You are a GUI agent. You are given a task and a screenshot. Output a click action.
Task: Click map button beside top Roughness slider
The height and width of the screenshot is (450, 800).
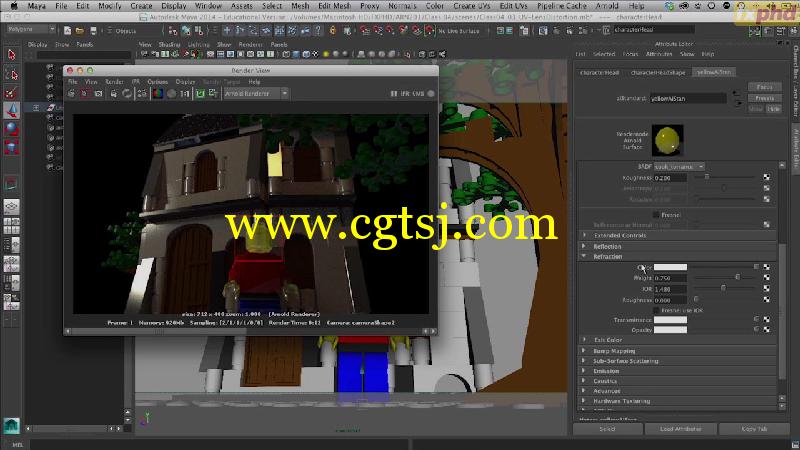766,177
